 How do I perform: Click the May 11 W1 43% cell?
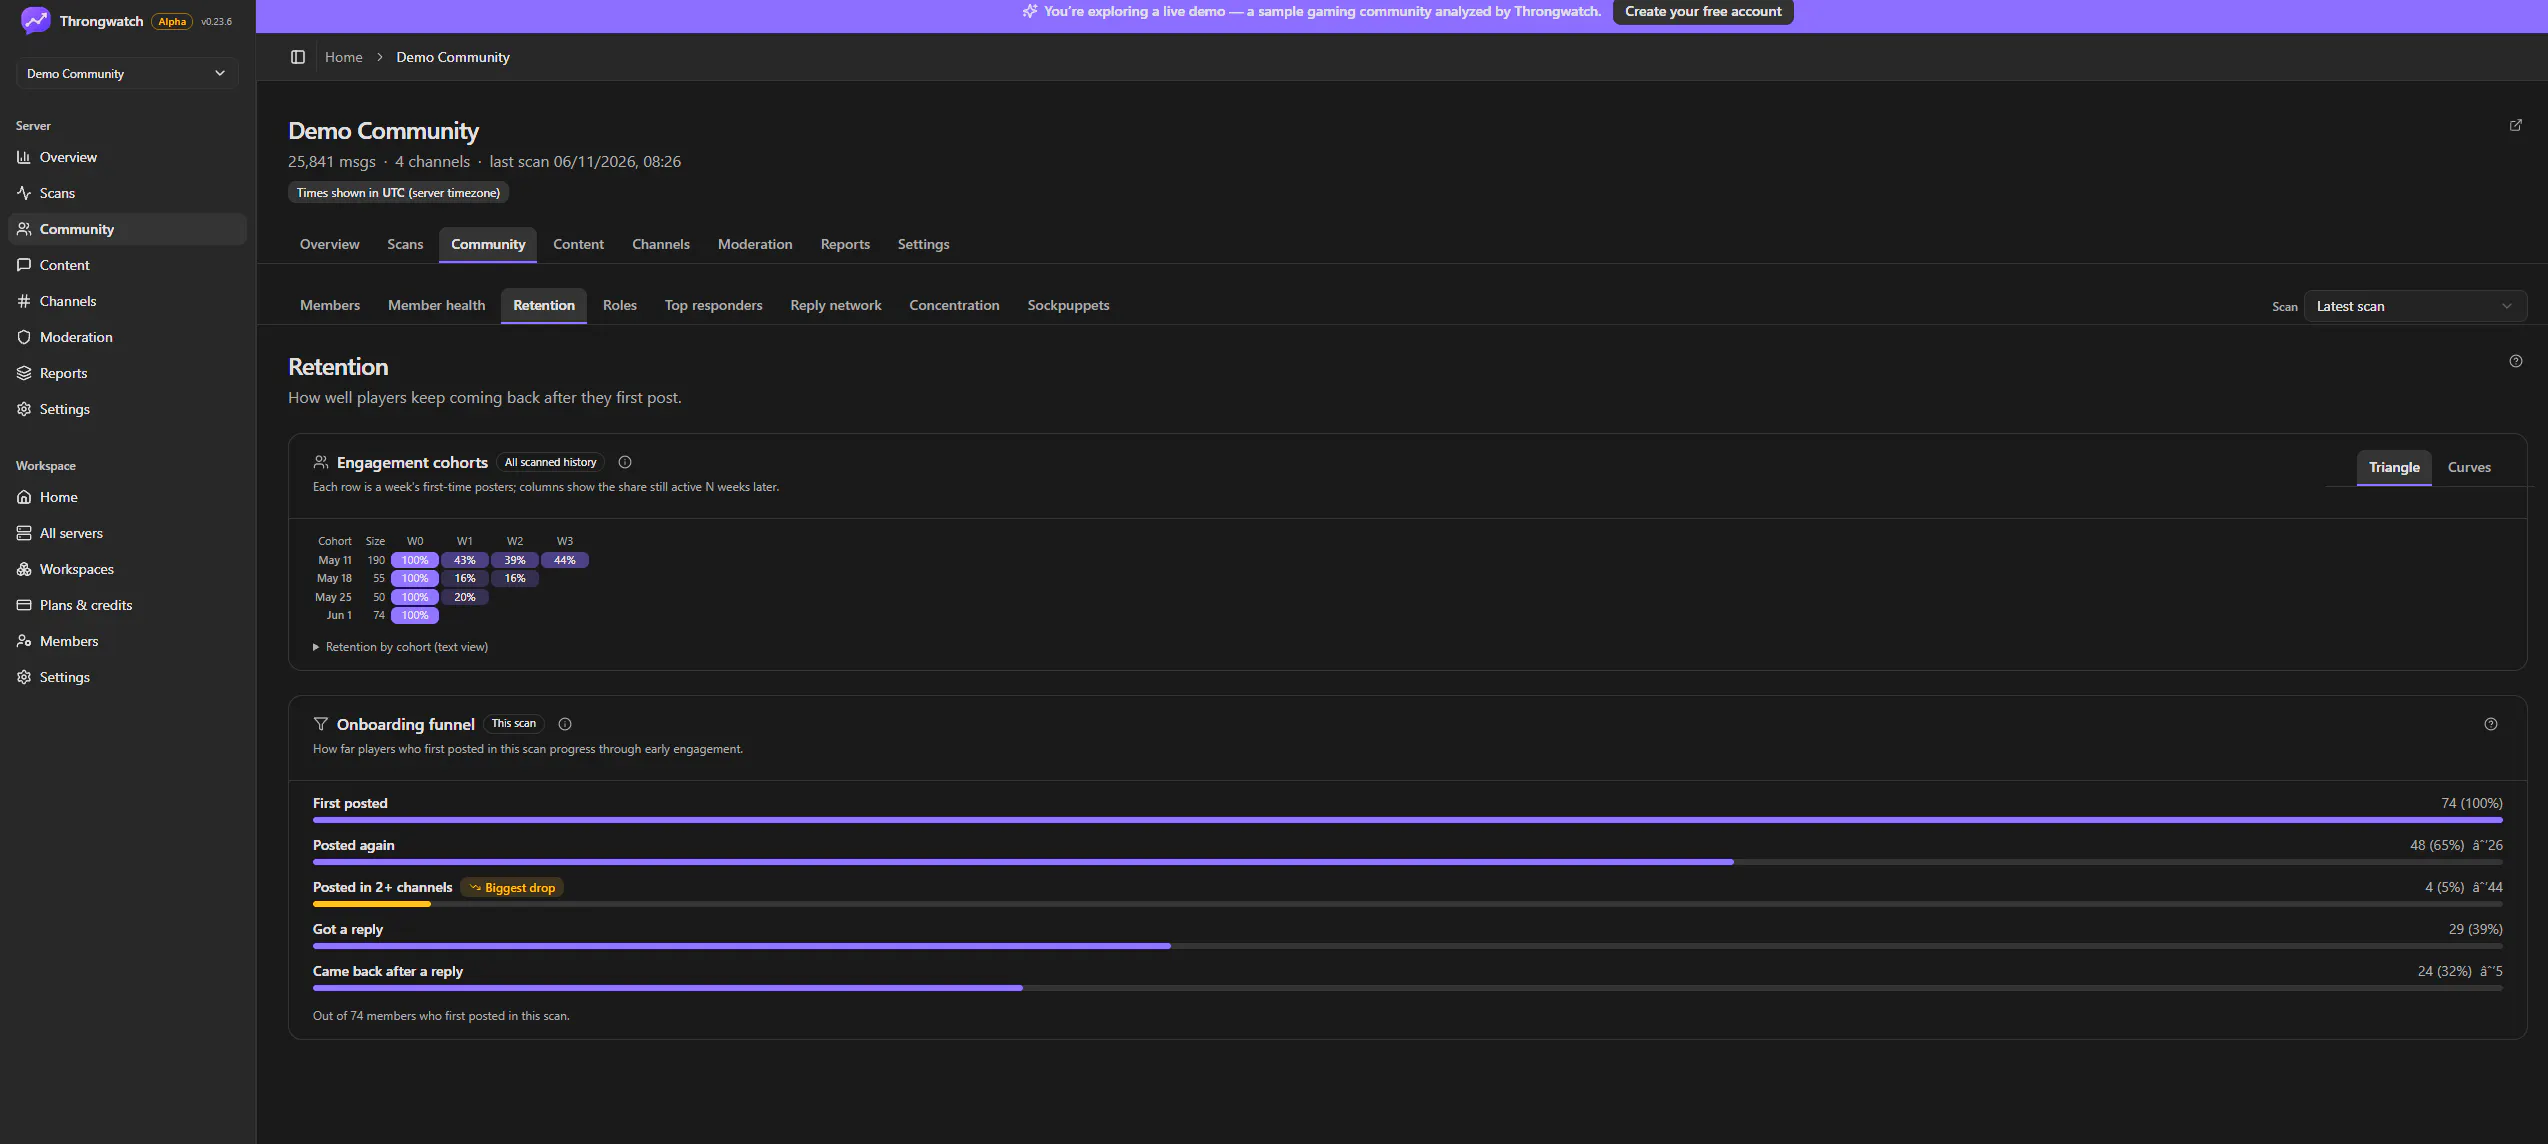tap(465, 560)
